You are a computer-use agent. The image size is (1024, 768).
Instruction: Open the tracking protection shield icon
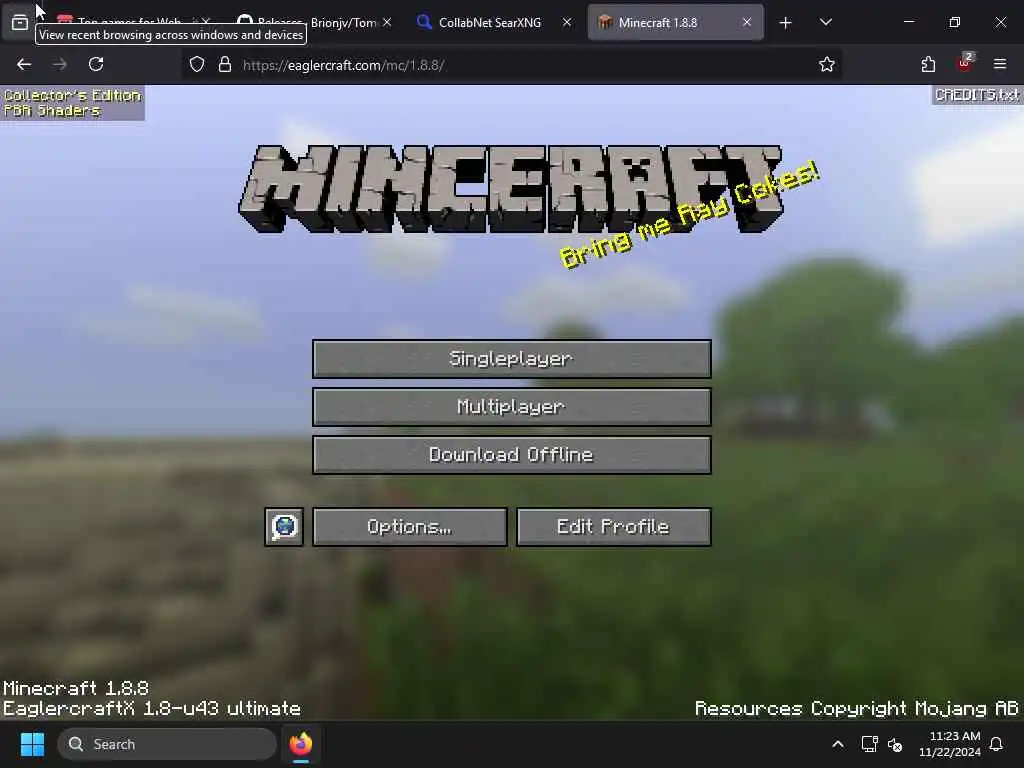click(197, 64)
